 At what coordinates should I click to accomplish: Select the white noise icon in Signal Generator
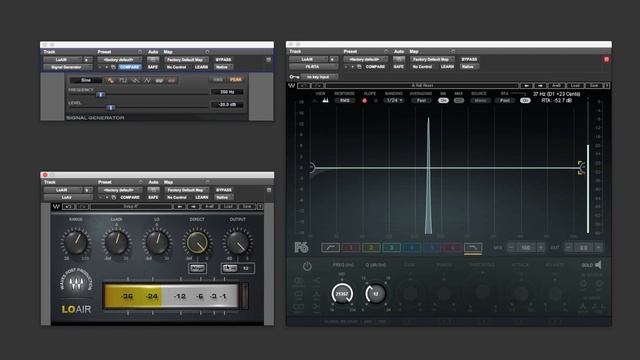[x=160, y=80]
